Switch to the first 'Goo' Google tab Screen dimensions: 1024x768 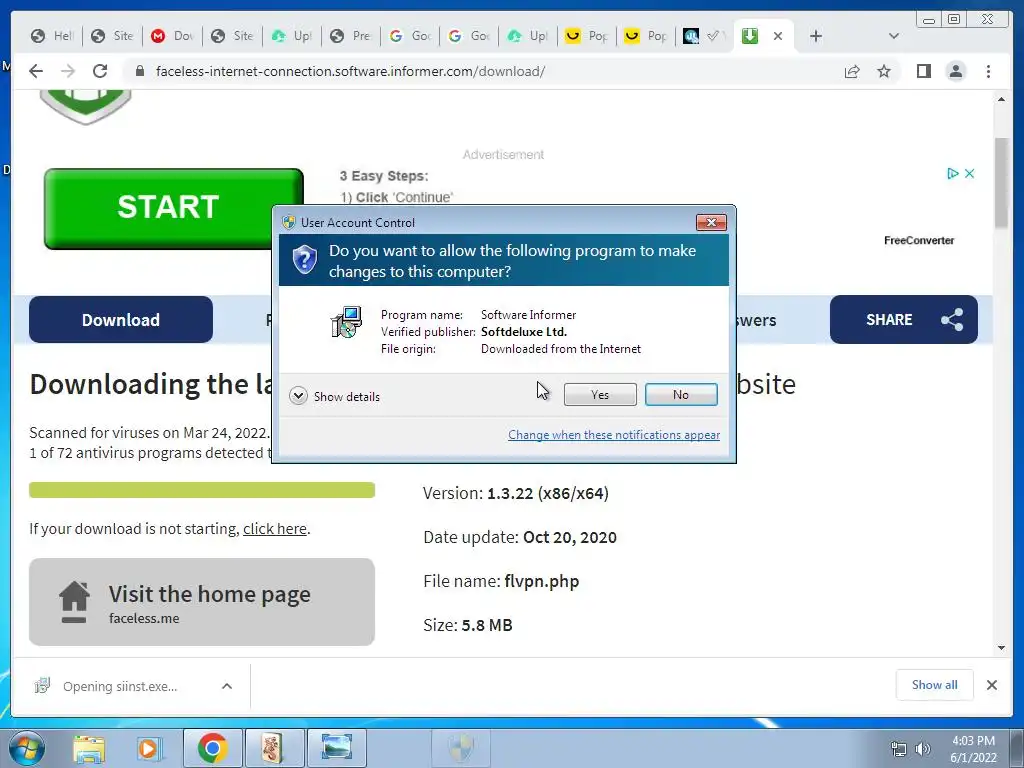pos(410,36)
